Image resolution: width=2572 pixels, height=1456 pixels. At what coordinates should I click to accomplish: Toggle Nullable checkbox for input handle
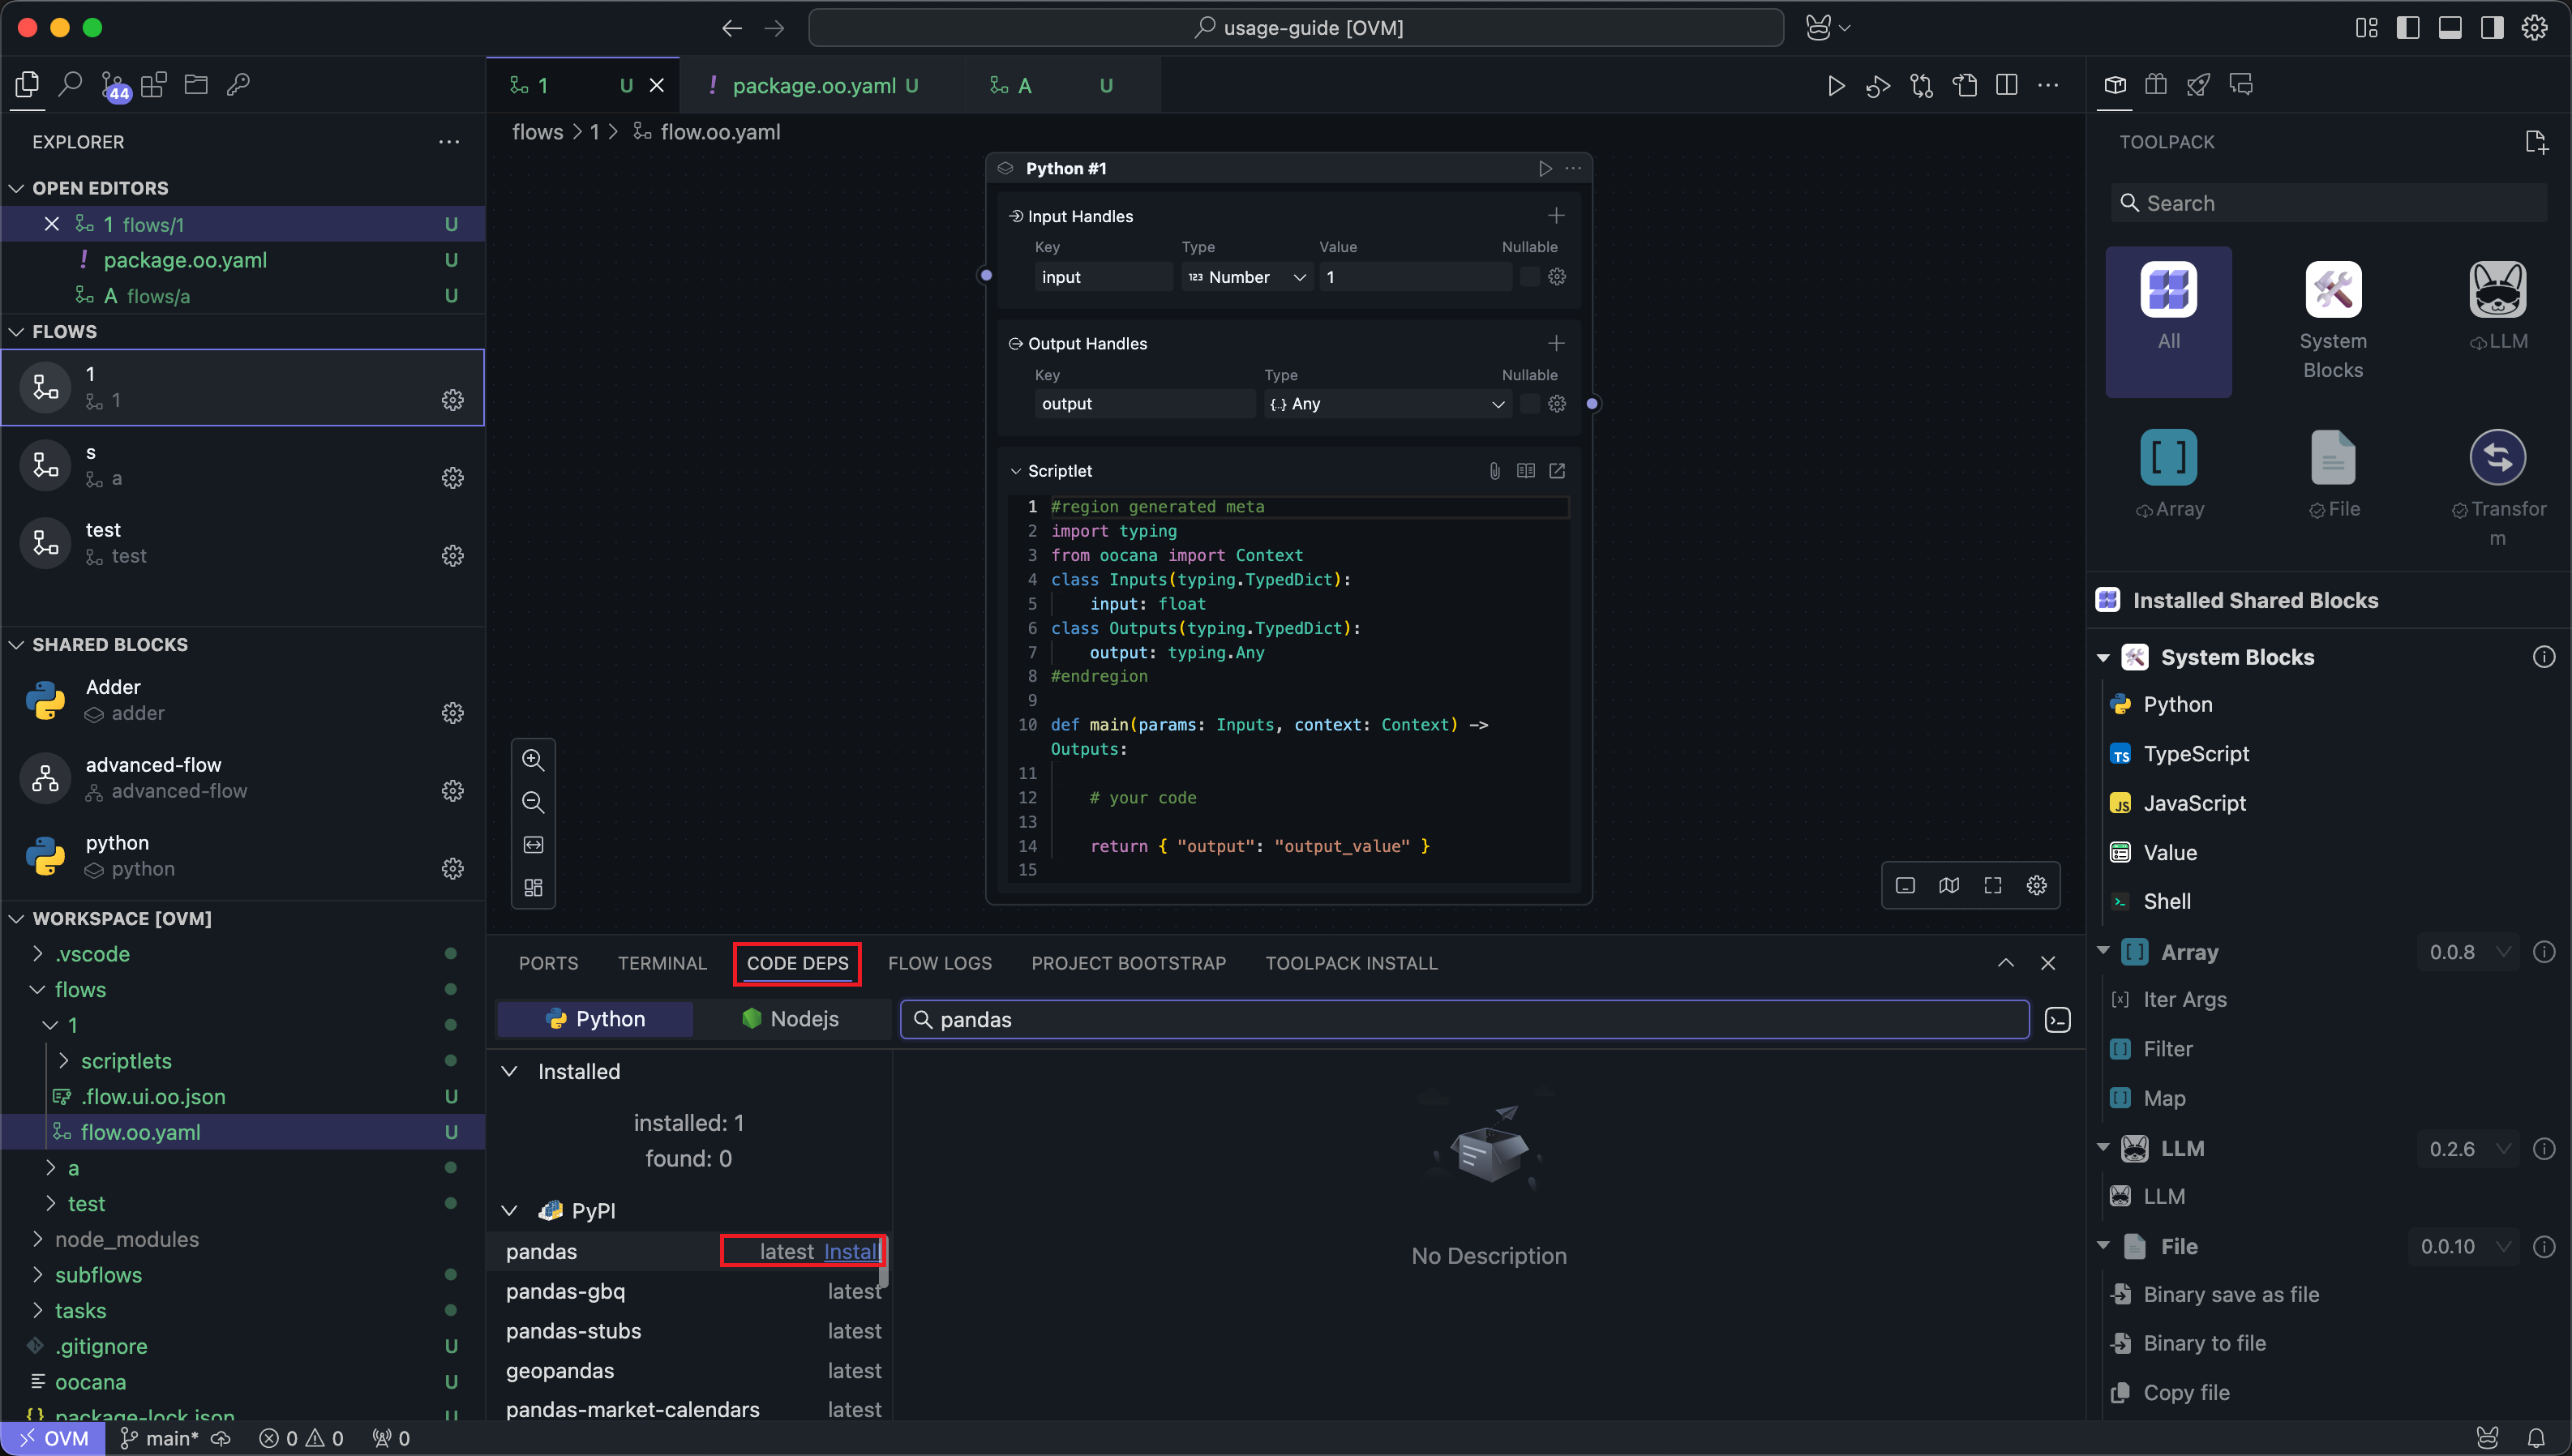(1529, 277)
